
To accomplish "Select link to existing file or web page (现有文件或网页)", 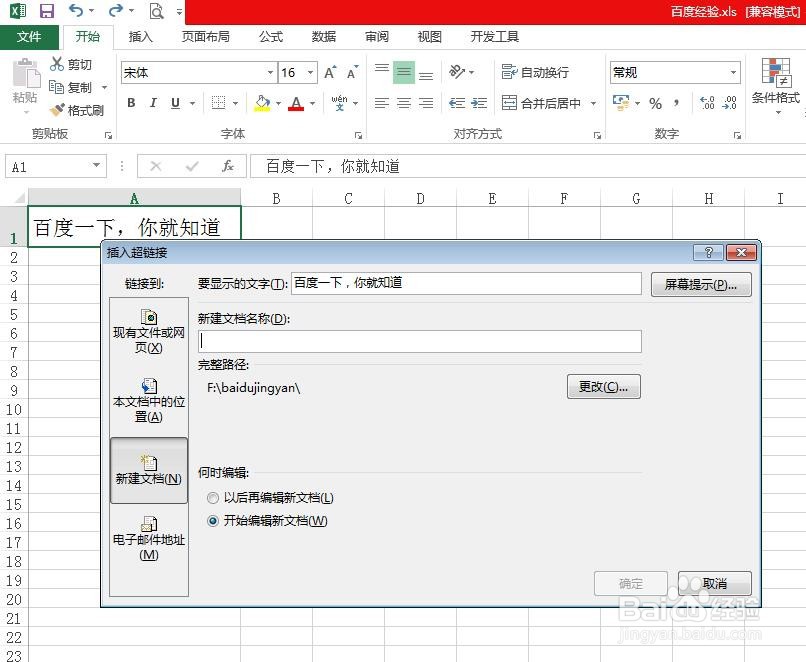I will (149, 332).
